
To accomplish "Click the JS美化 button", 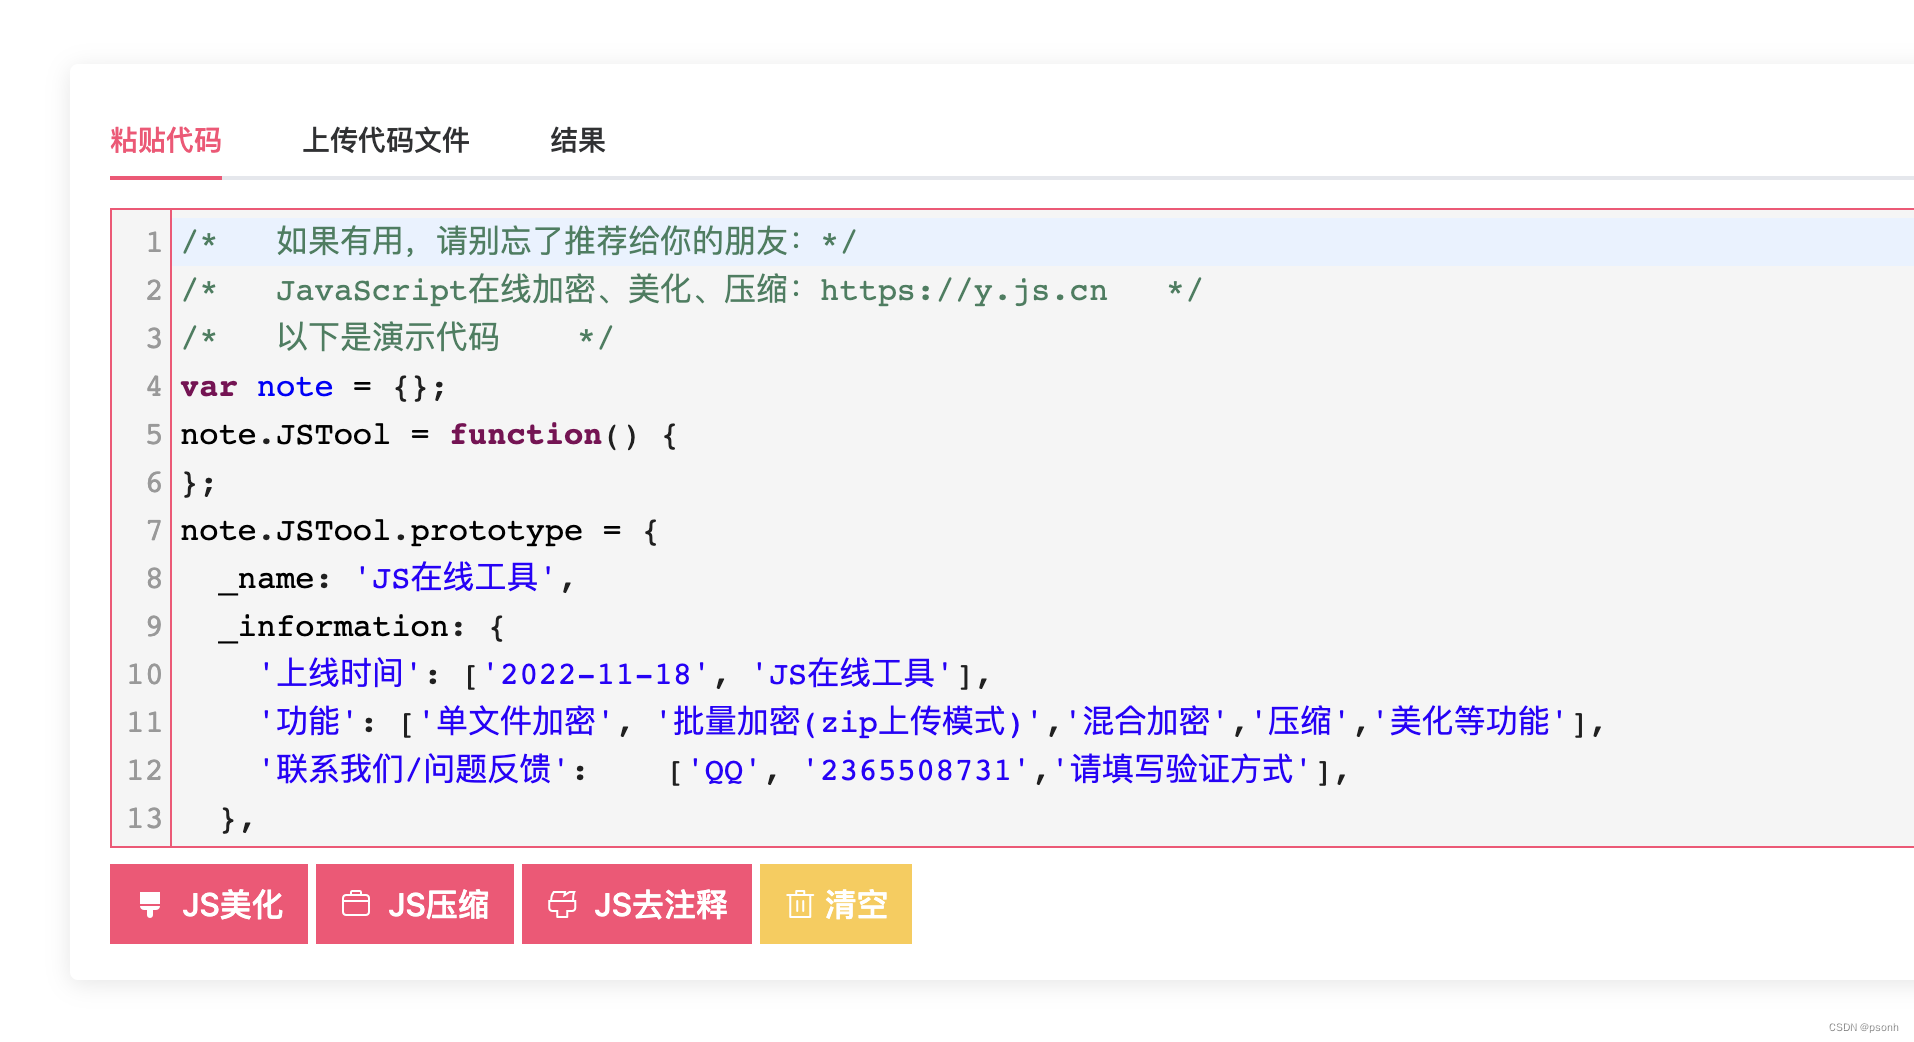I will 209,904.
